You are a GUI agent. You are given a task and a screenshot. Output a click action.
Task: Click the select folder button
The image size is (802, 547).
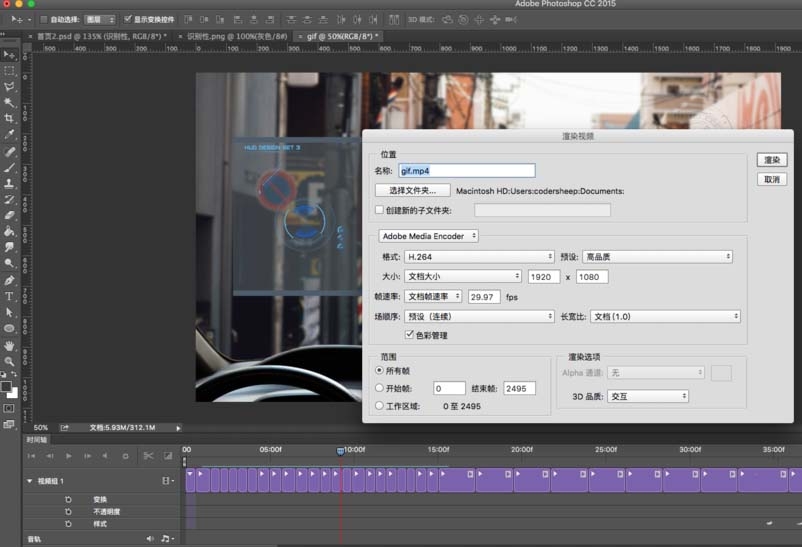coord(412,190)
